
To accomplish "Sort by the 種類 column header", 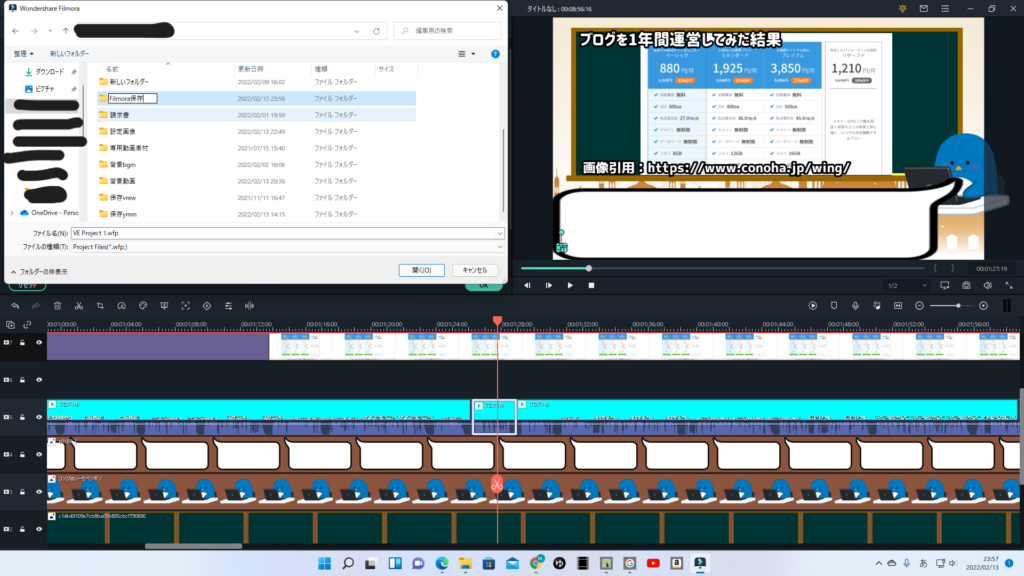I will click(321, 69).
